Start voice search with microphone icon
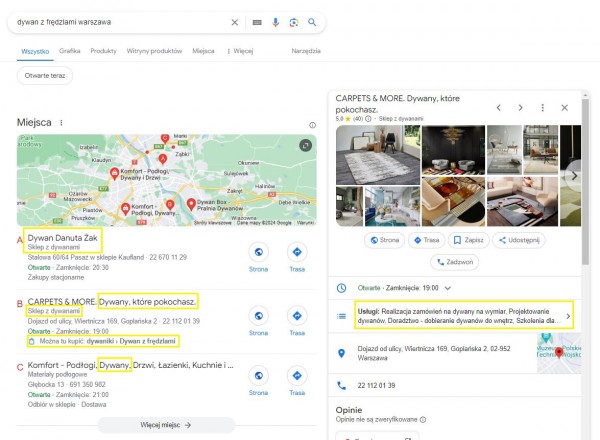This screenshot has height=440, width=600. (x=276, y=23)
